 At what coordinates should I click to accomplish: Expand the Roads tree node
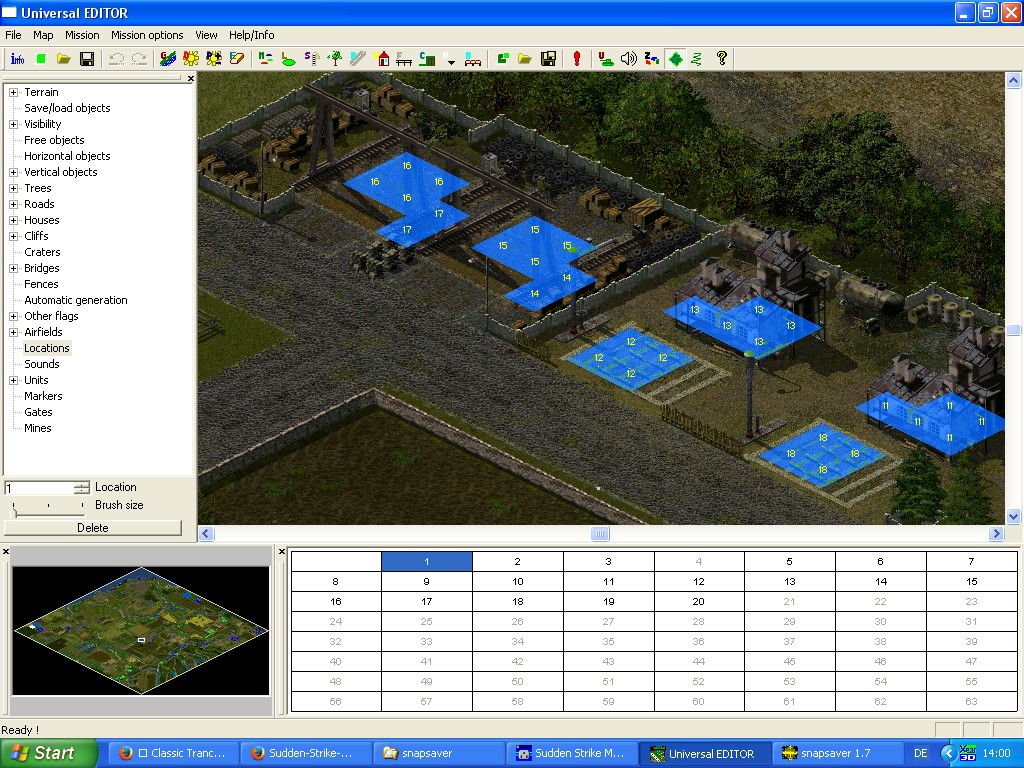pos(13,204)
